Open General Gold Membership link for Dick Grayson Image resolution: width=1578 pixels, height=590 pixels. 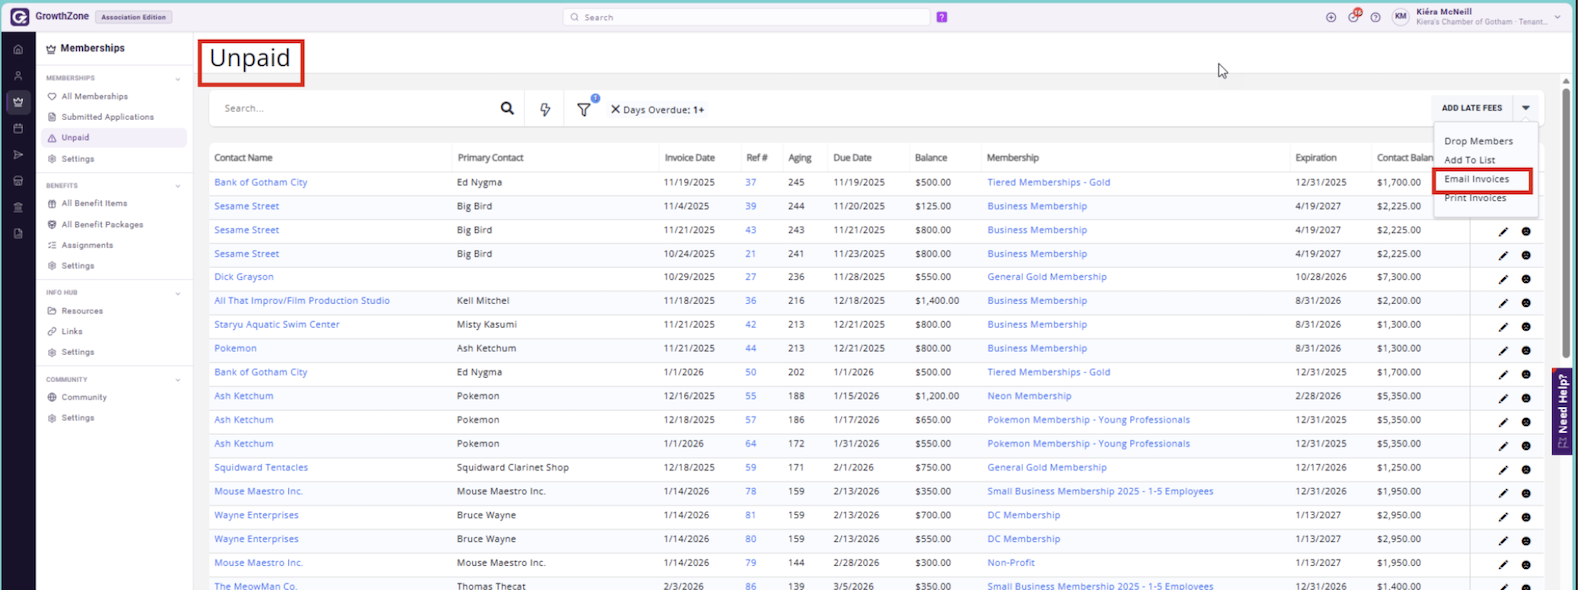[1046, 277]
